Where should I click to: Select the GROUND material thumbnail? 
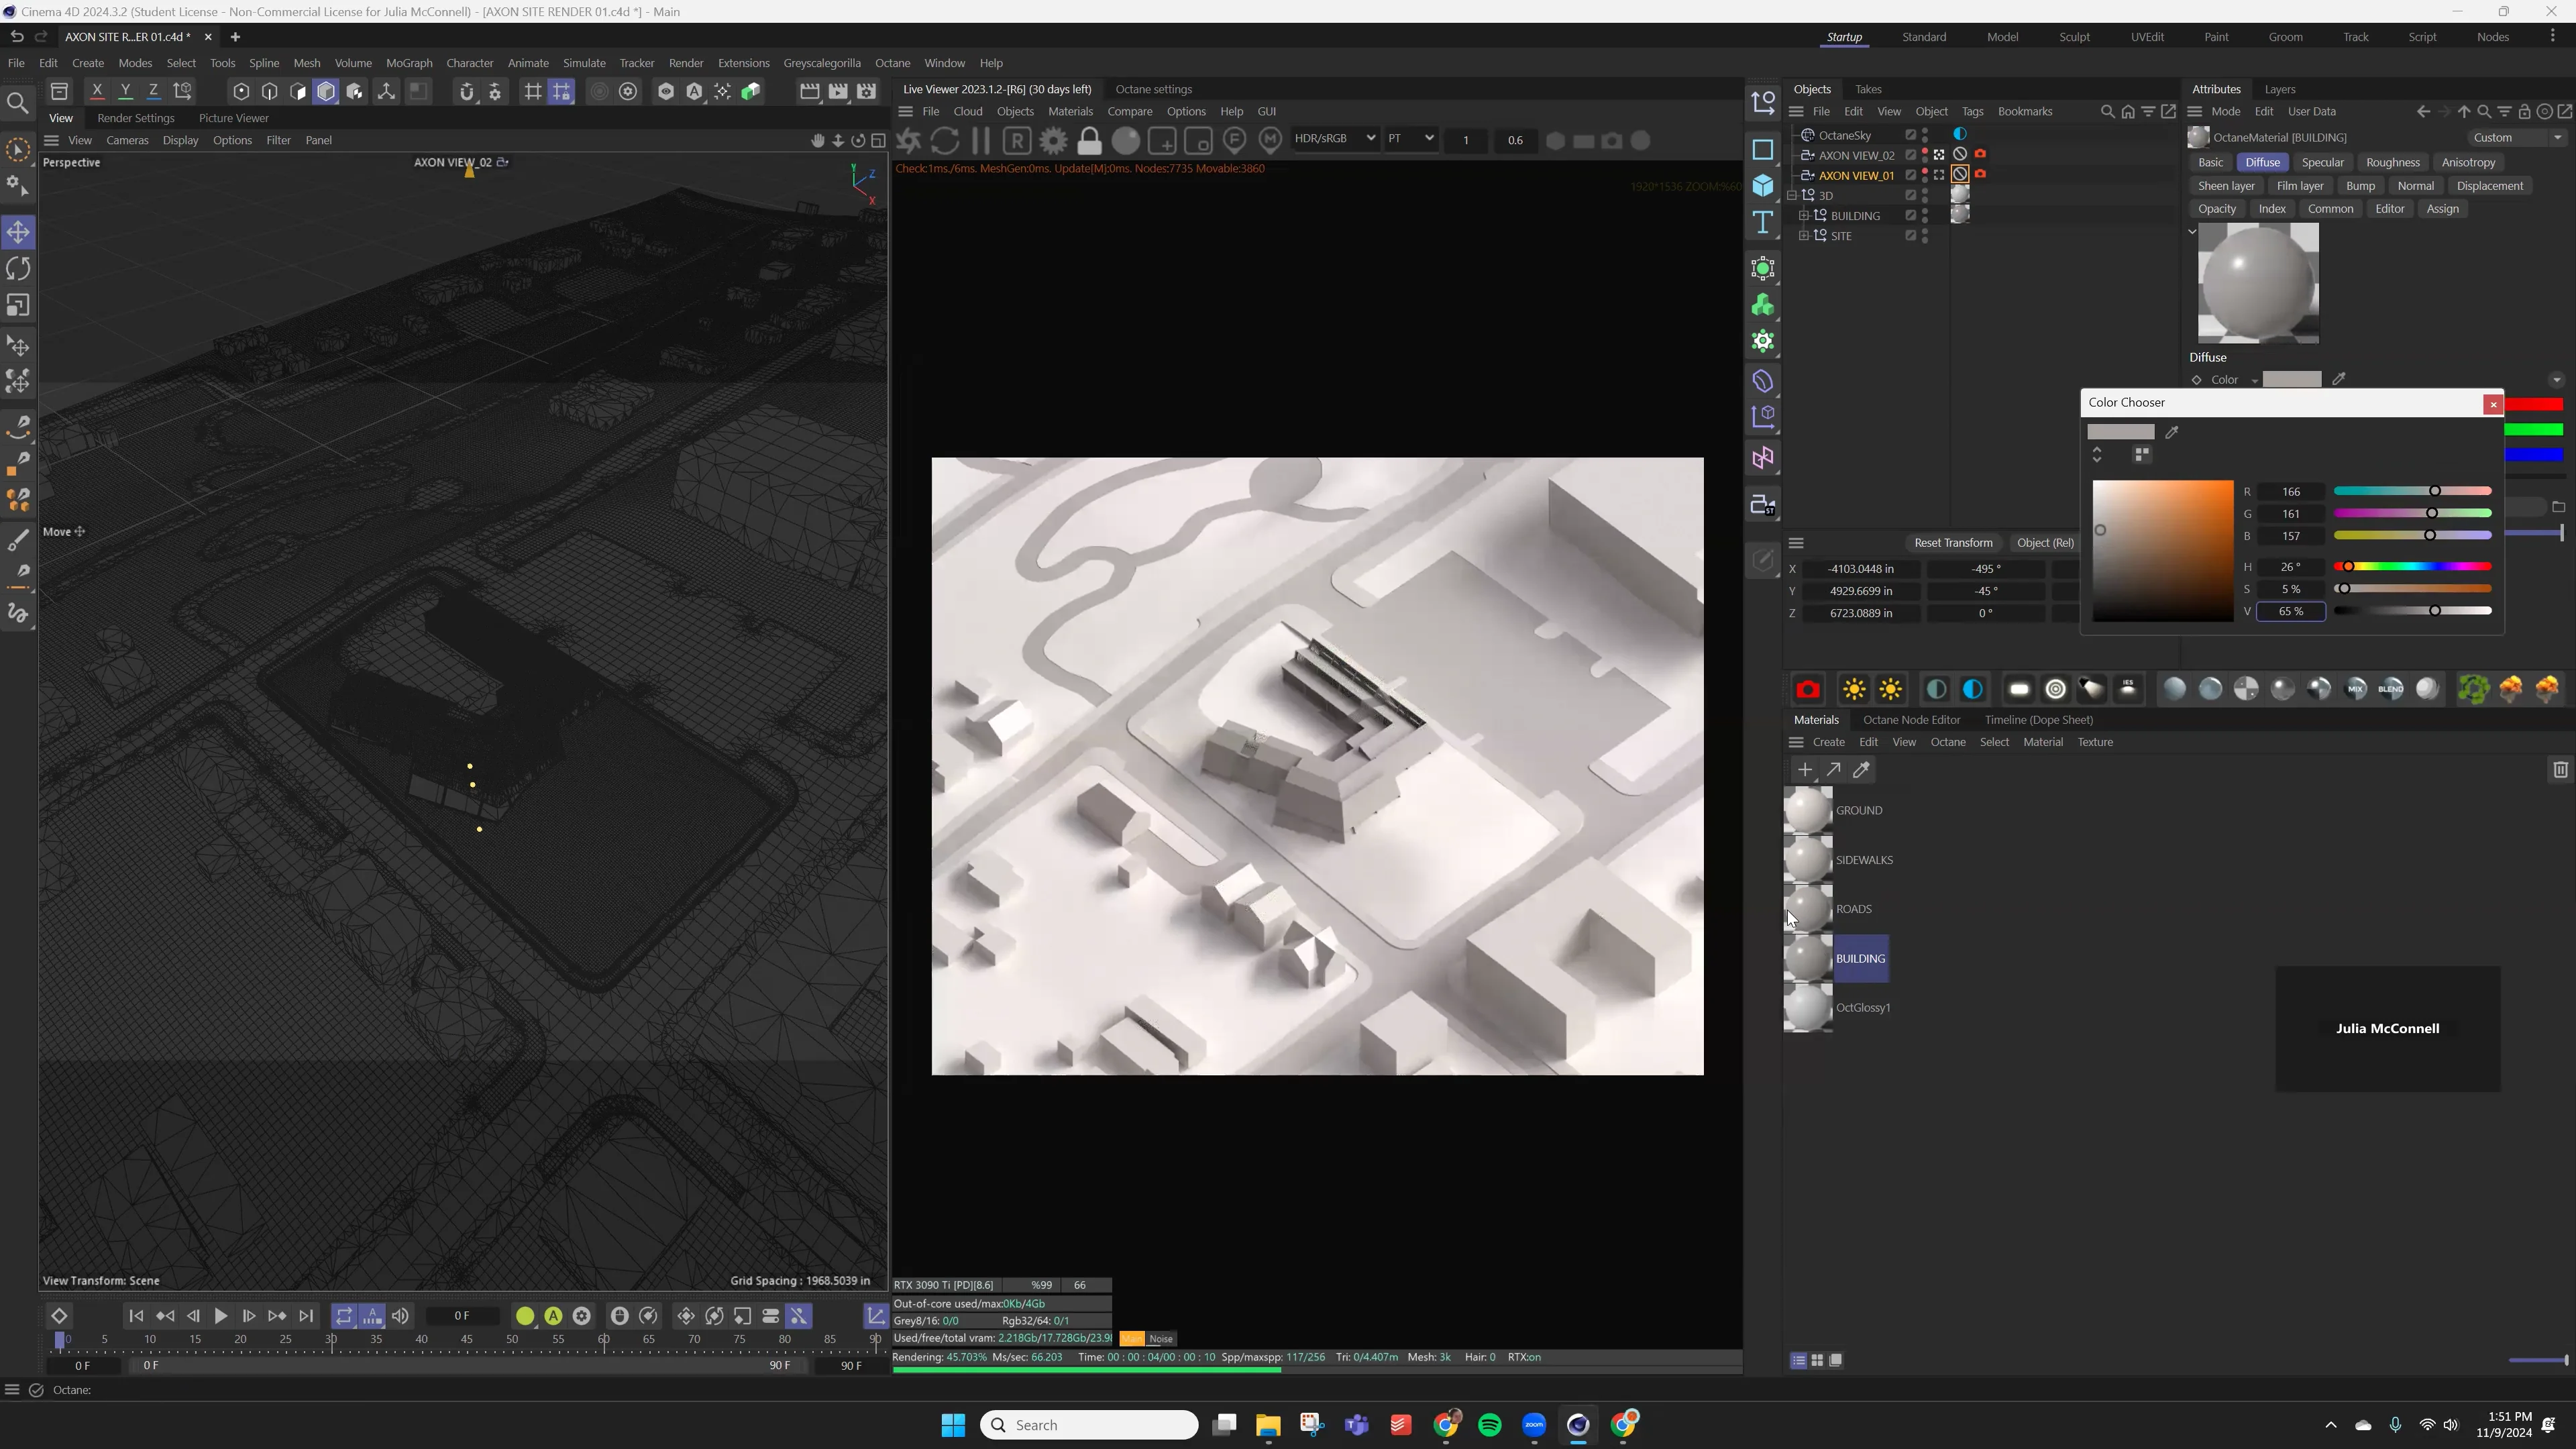click(x=1807, y=810)
